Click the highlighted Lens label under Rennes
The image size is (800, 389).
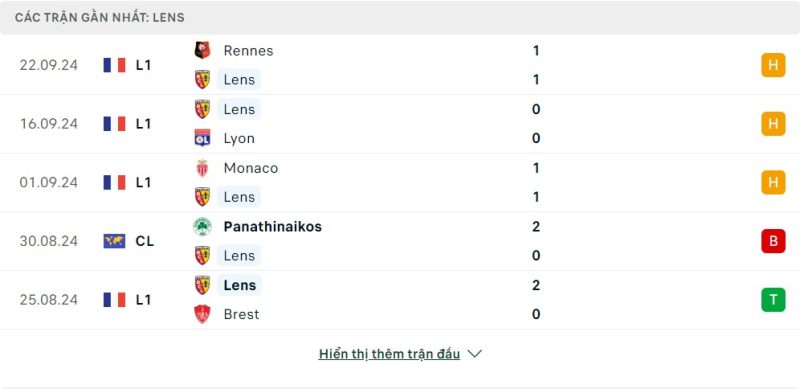pos(239,80)
